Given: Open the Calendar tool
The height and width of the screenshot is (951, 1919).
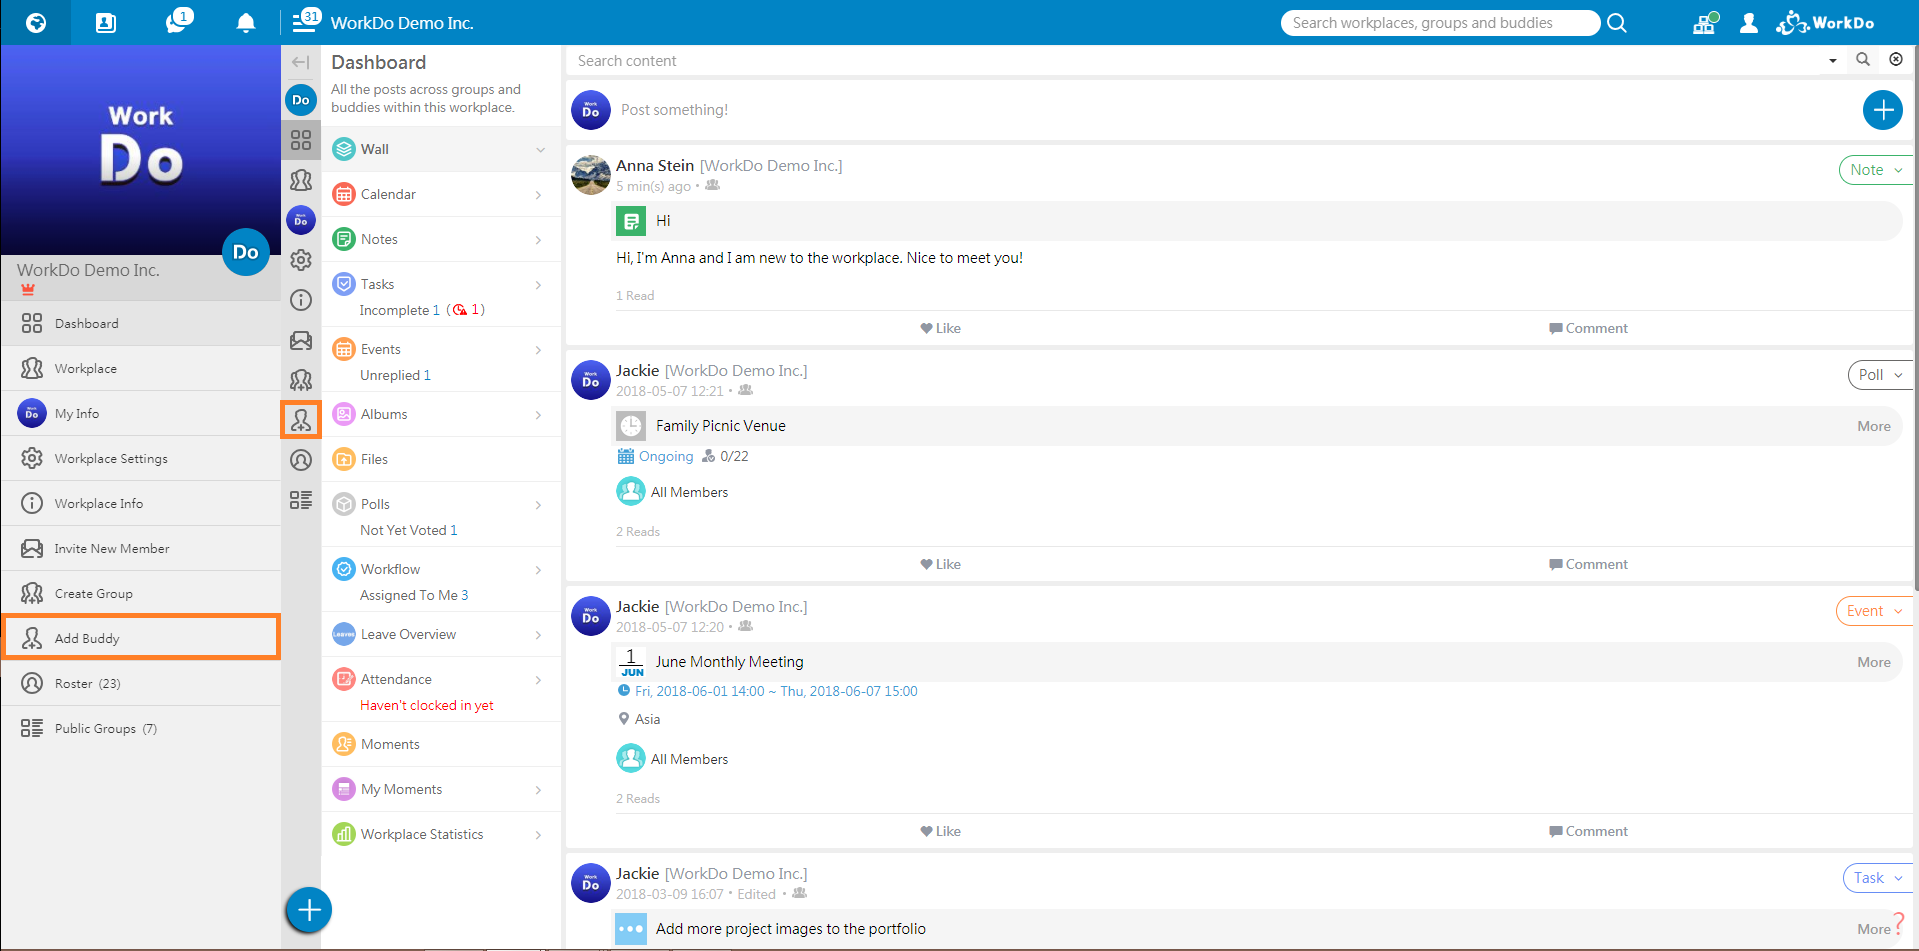Looking at the screenshot, I should pos(441,194).
